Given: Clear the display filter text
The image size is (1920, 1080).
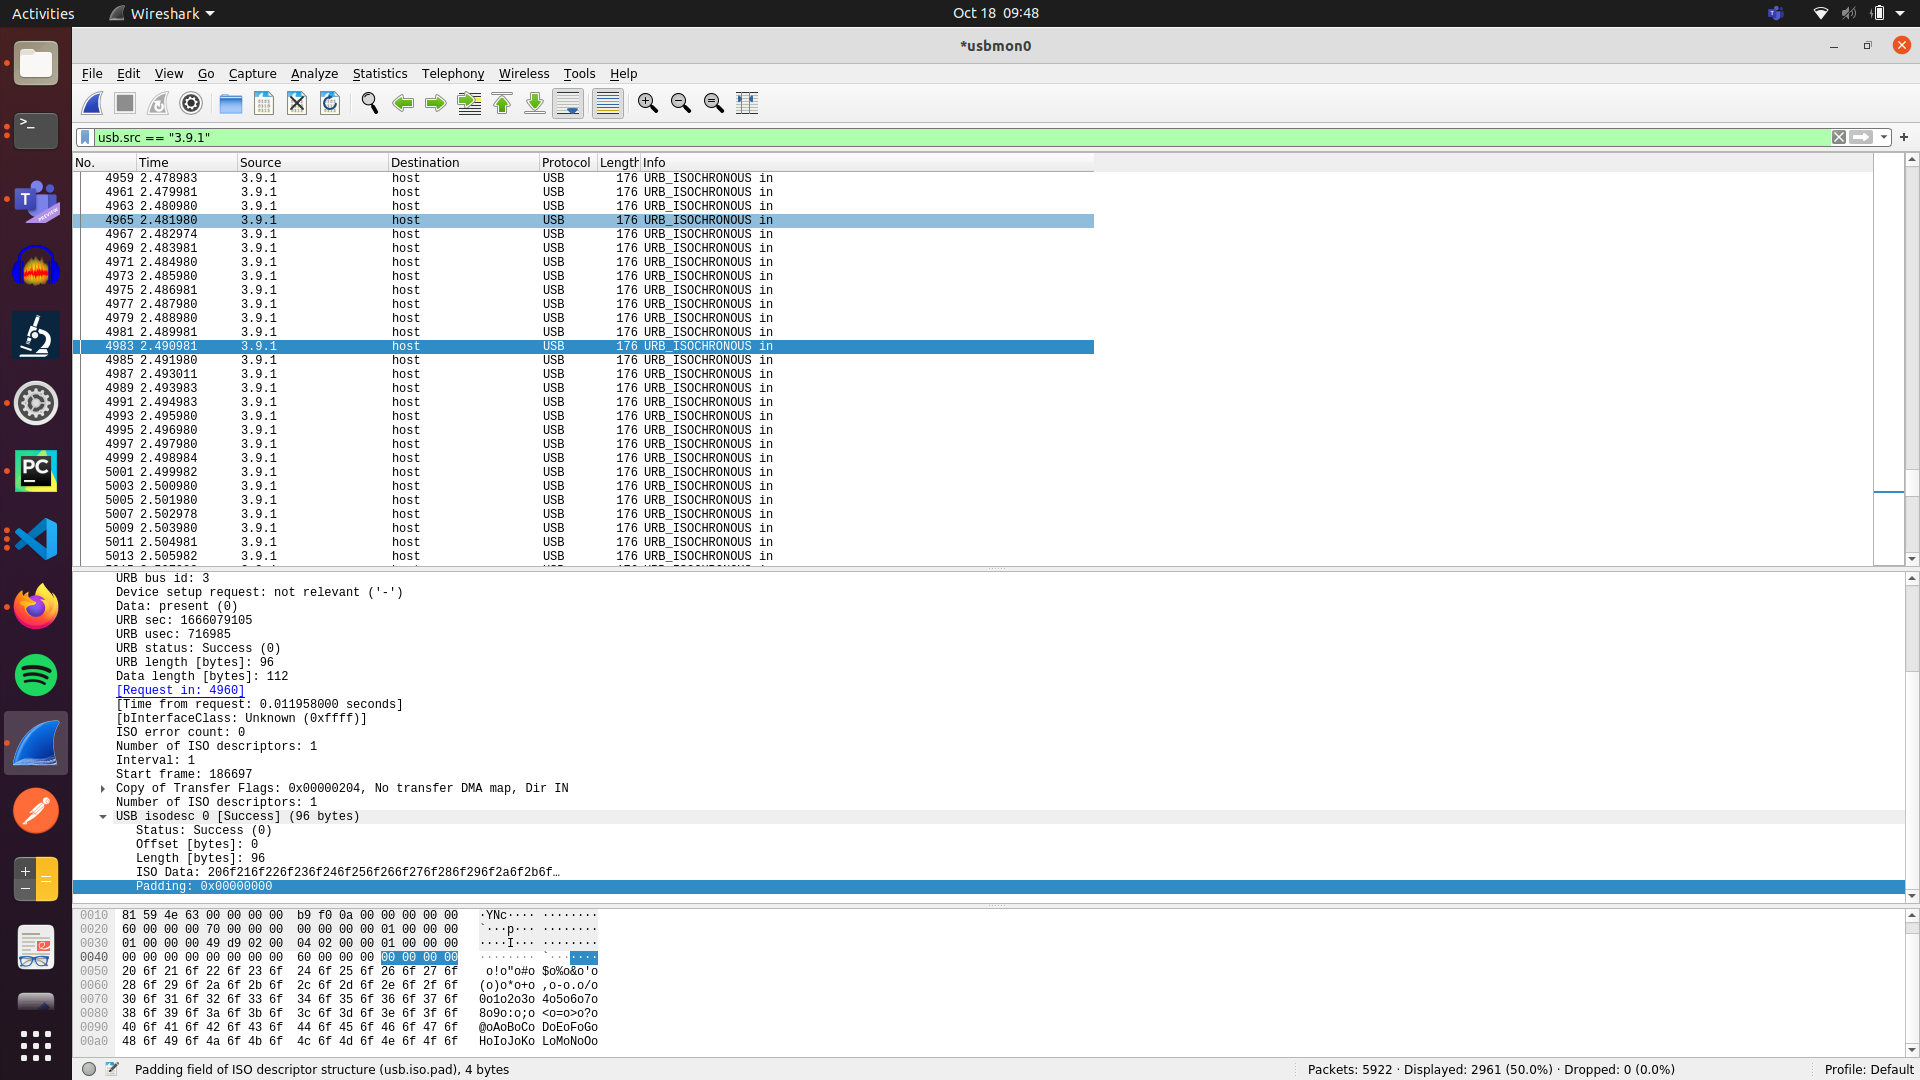Looking at the screenshot, I should tap(1839, 137).
